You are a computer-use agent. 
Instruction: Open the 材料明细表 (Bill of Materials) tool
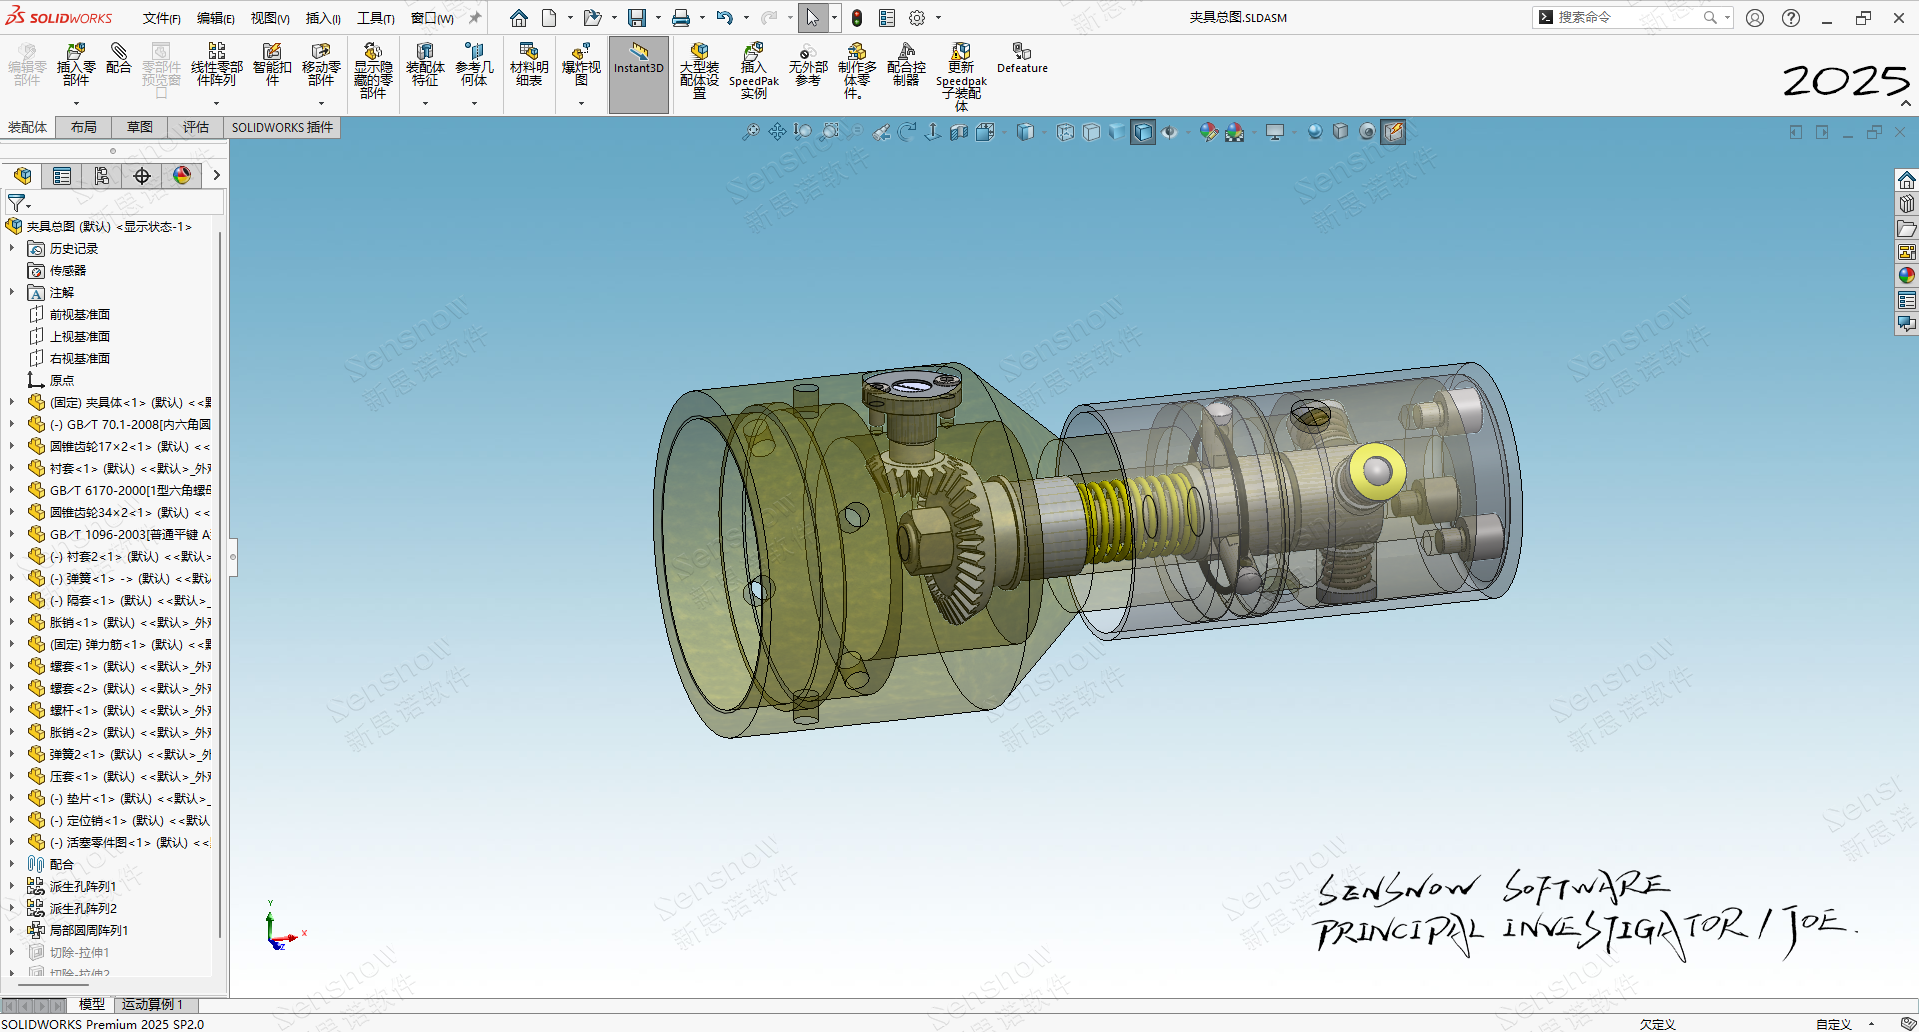pyautogui.click(x=529, y=64)
